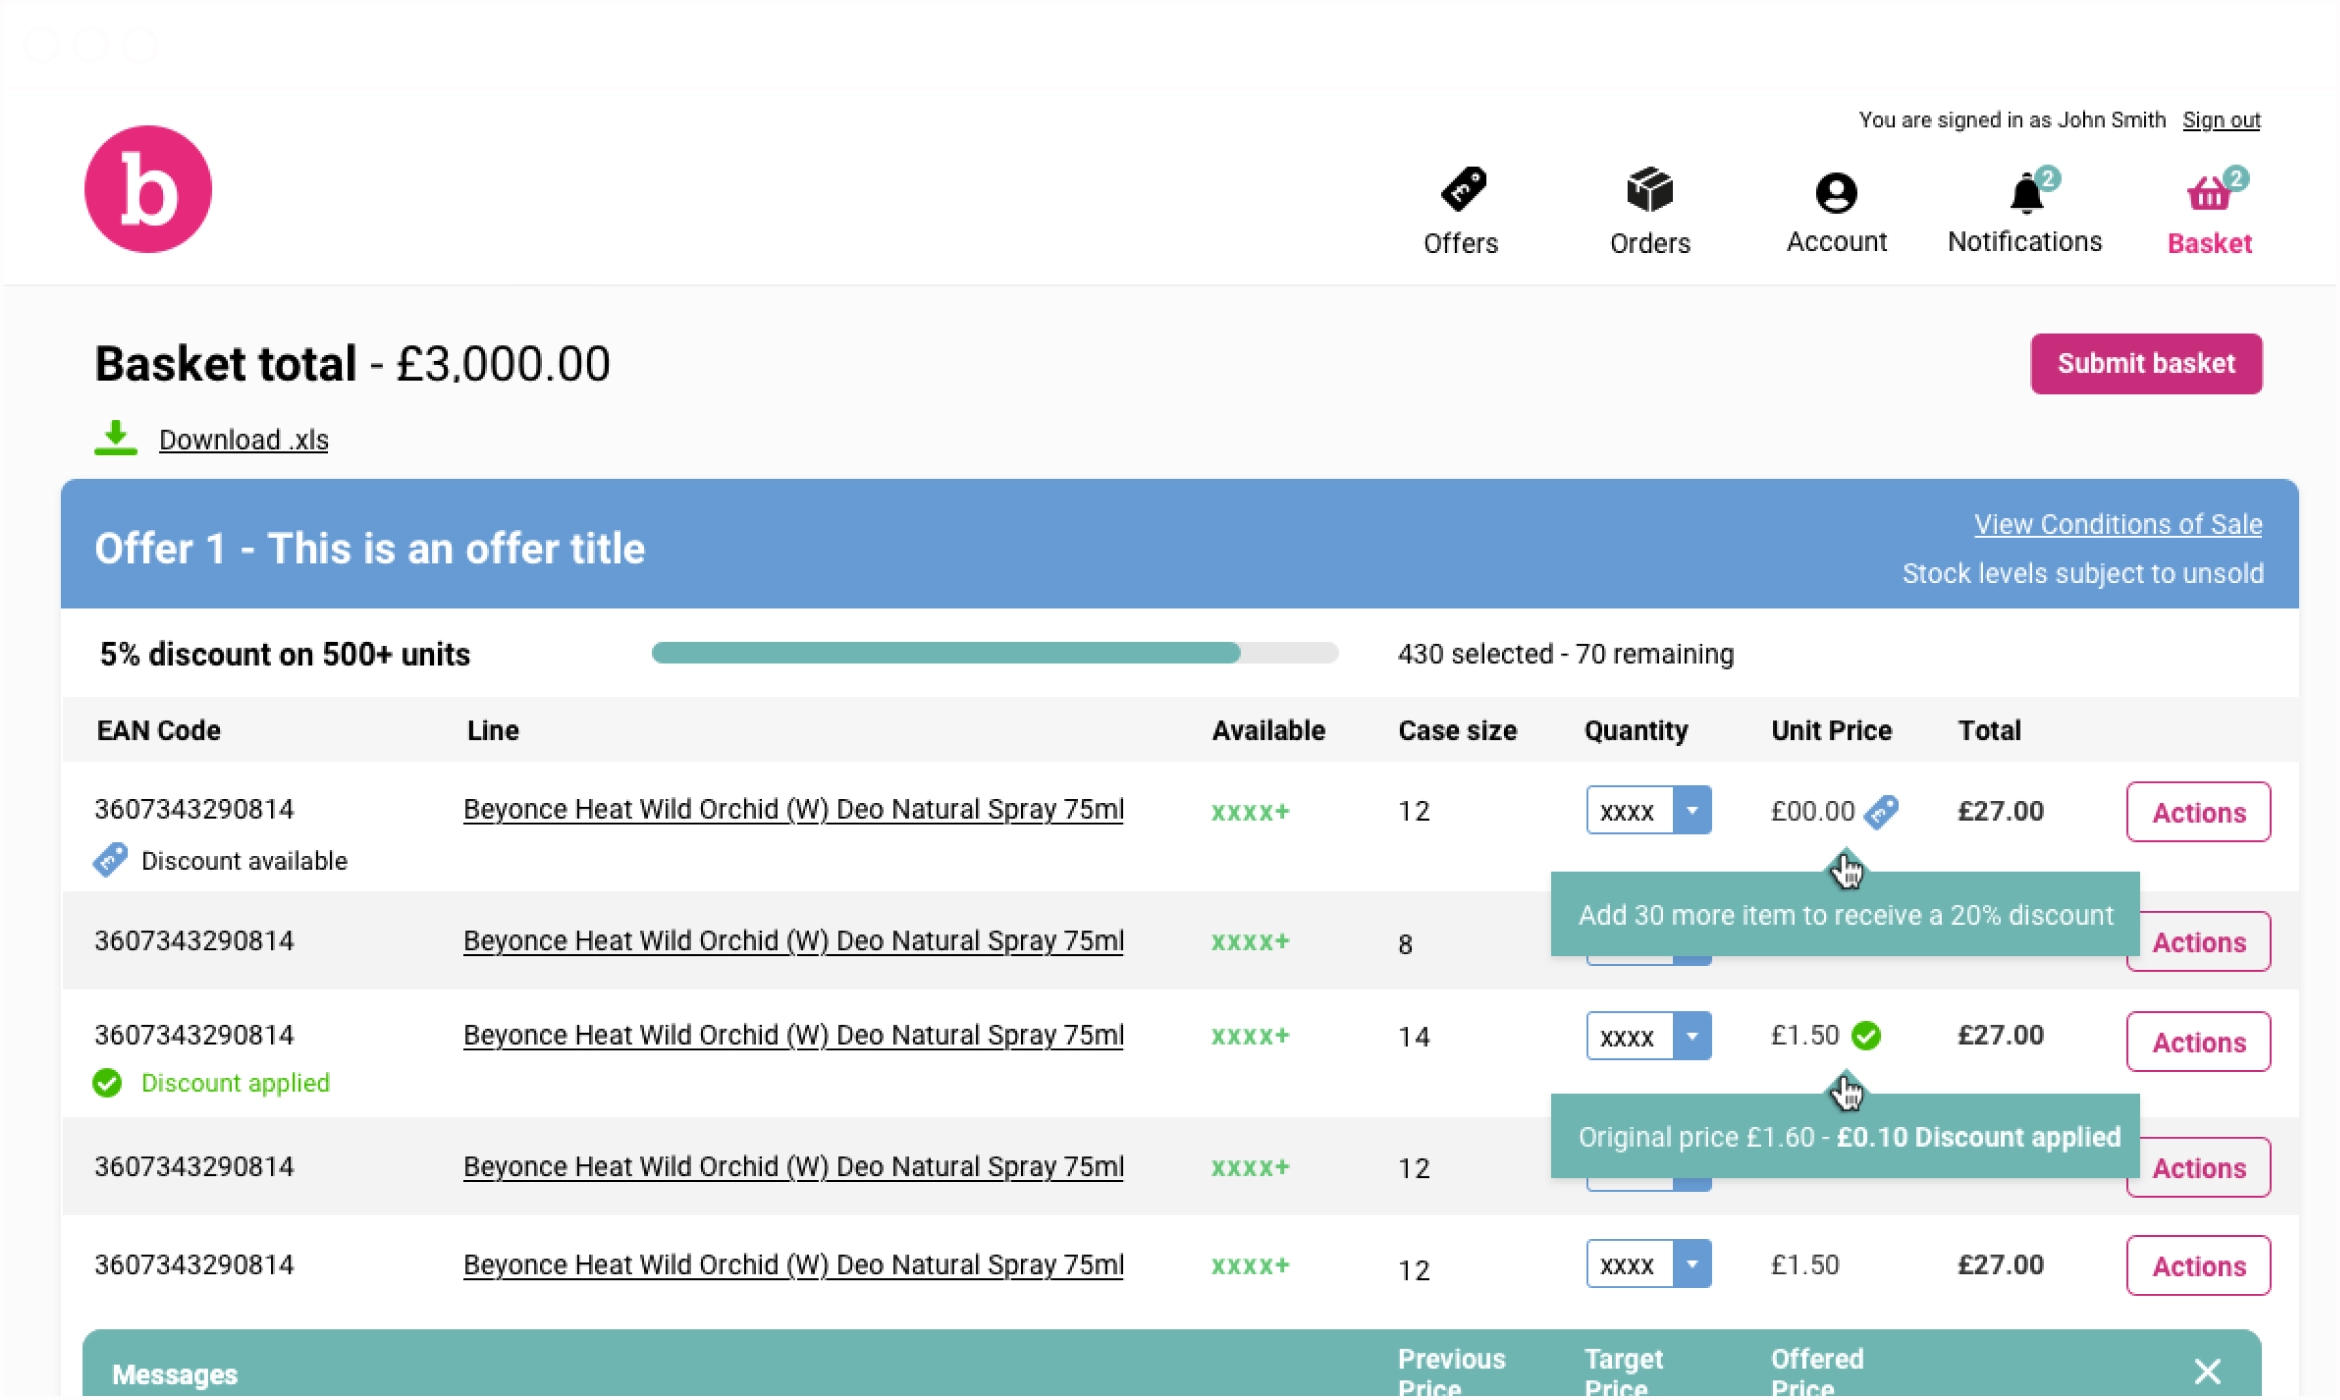Click 'Basket total - £3,000.00' heading

[x=352, y=364]
